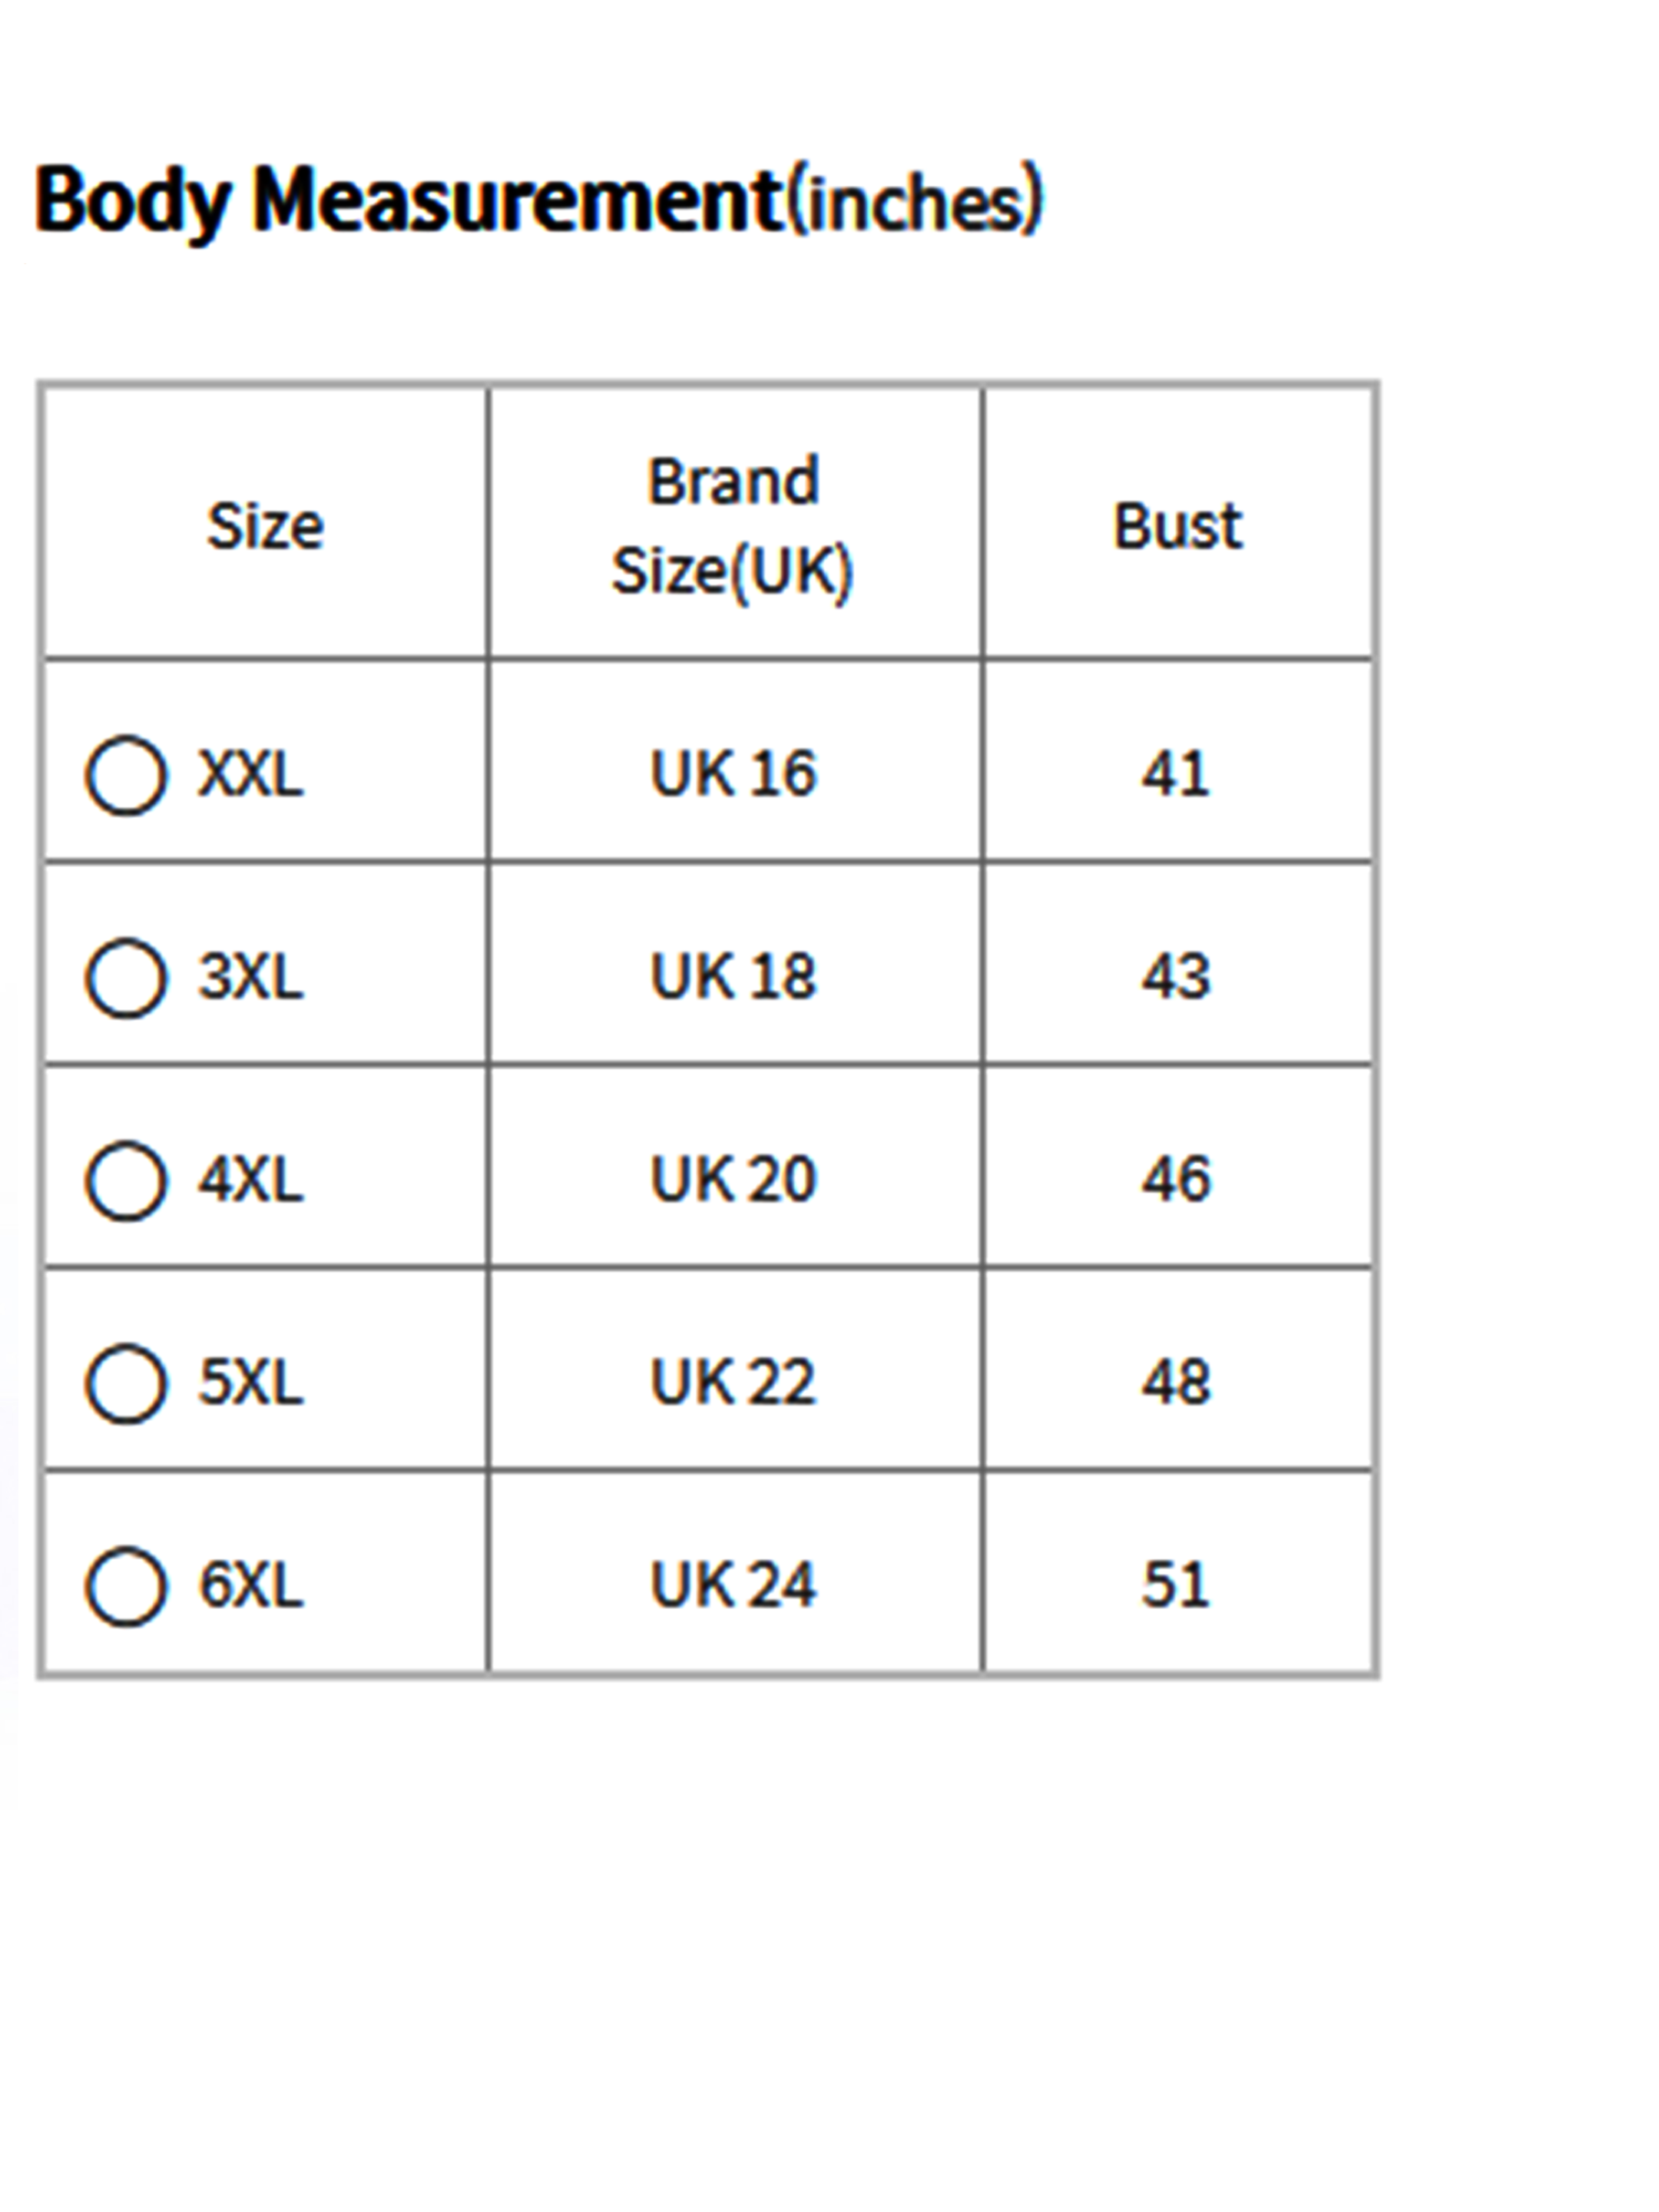Click the UK 16 brand size cell
The height and width of the screenshot is (2212, 1659).
tap(733, 773)
